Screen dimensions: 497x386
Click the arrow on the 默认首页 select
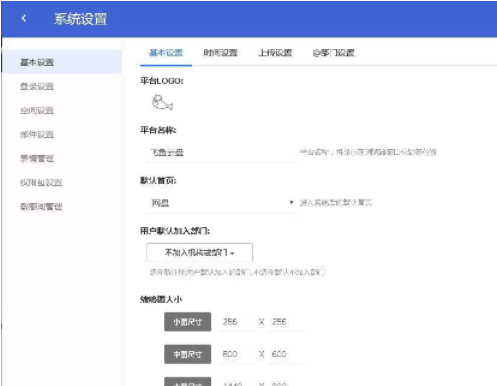(x=291, y=202)
